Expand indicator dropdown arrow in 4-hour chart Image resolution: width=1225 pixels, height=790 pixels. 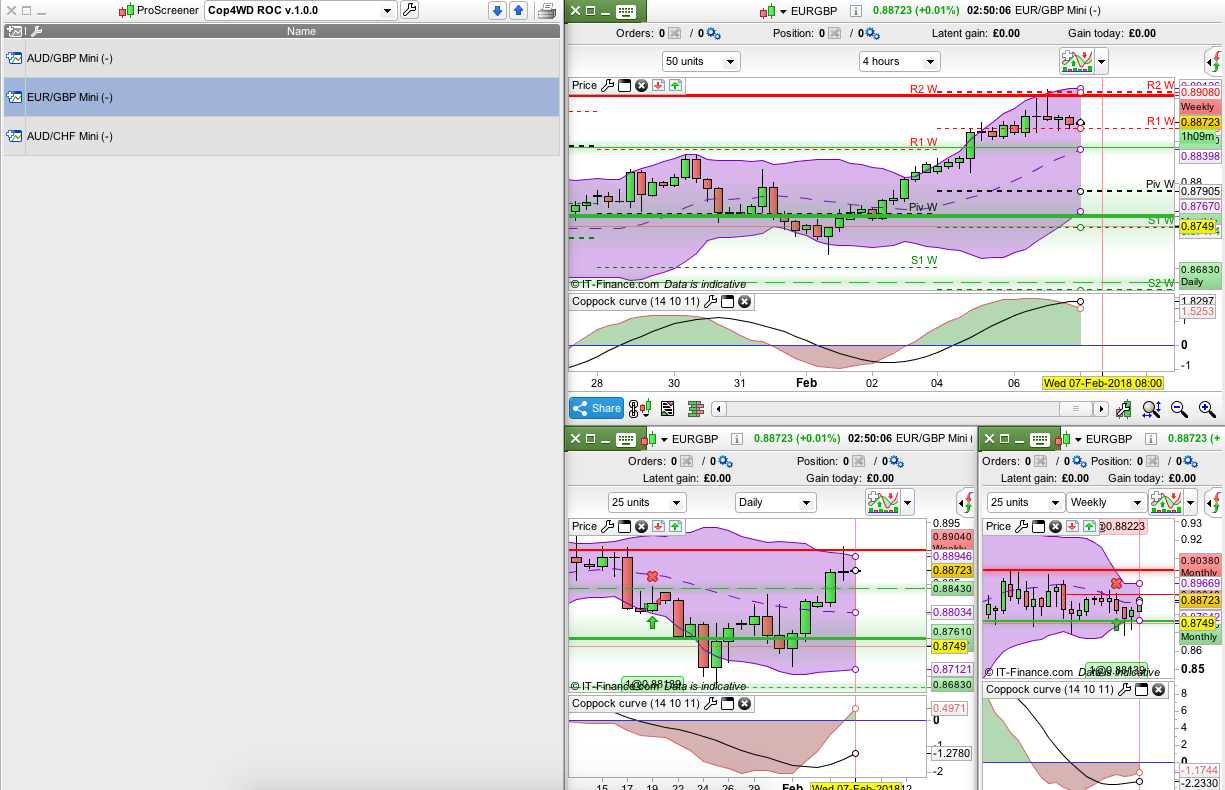[x=1102, y=61]
